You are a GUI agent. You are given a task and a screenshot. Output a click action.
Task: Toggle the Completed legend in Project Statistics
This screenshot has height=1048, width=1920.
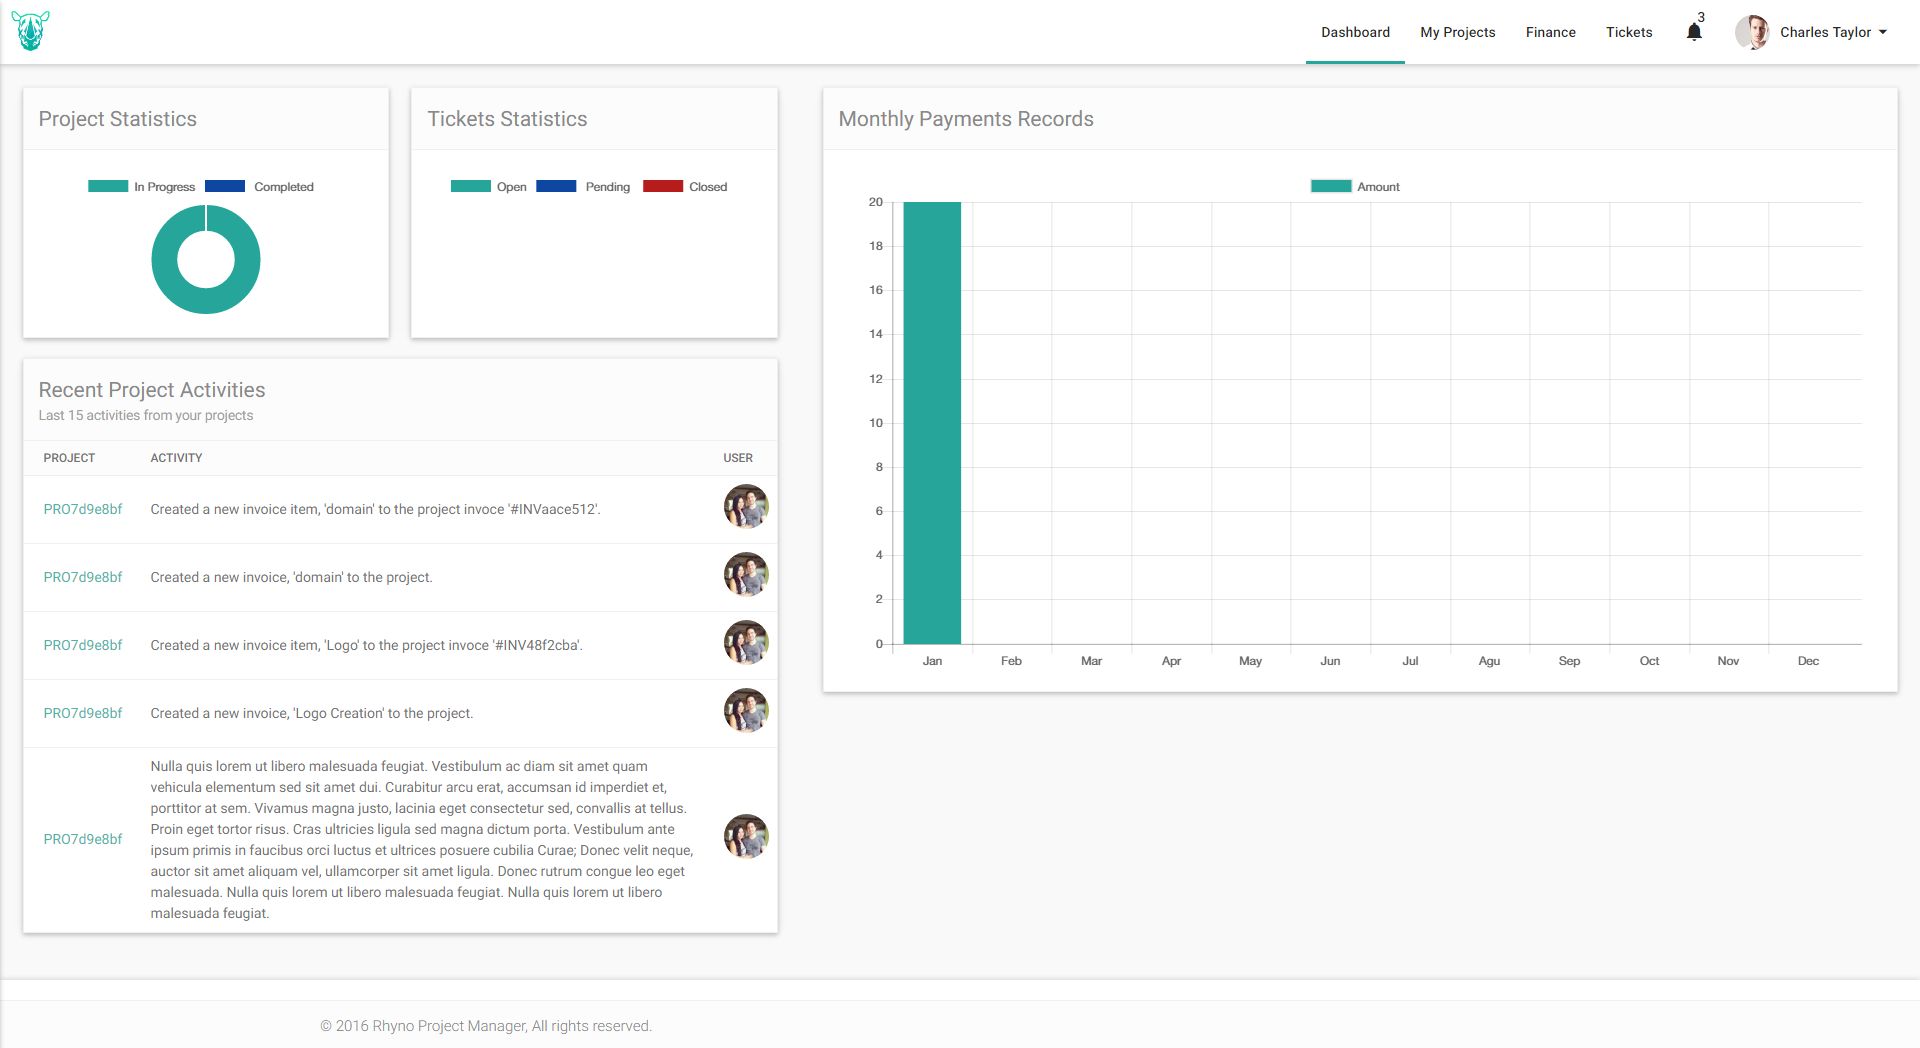pyautogui.click(x=260, y=187)
